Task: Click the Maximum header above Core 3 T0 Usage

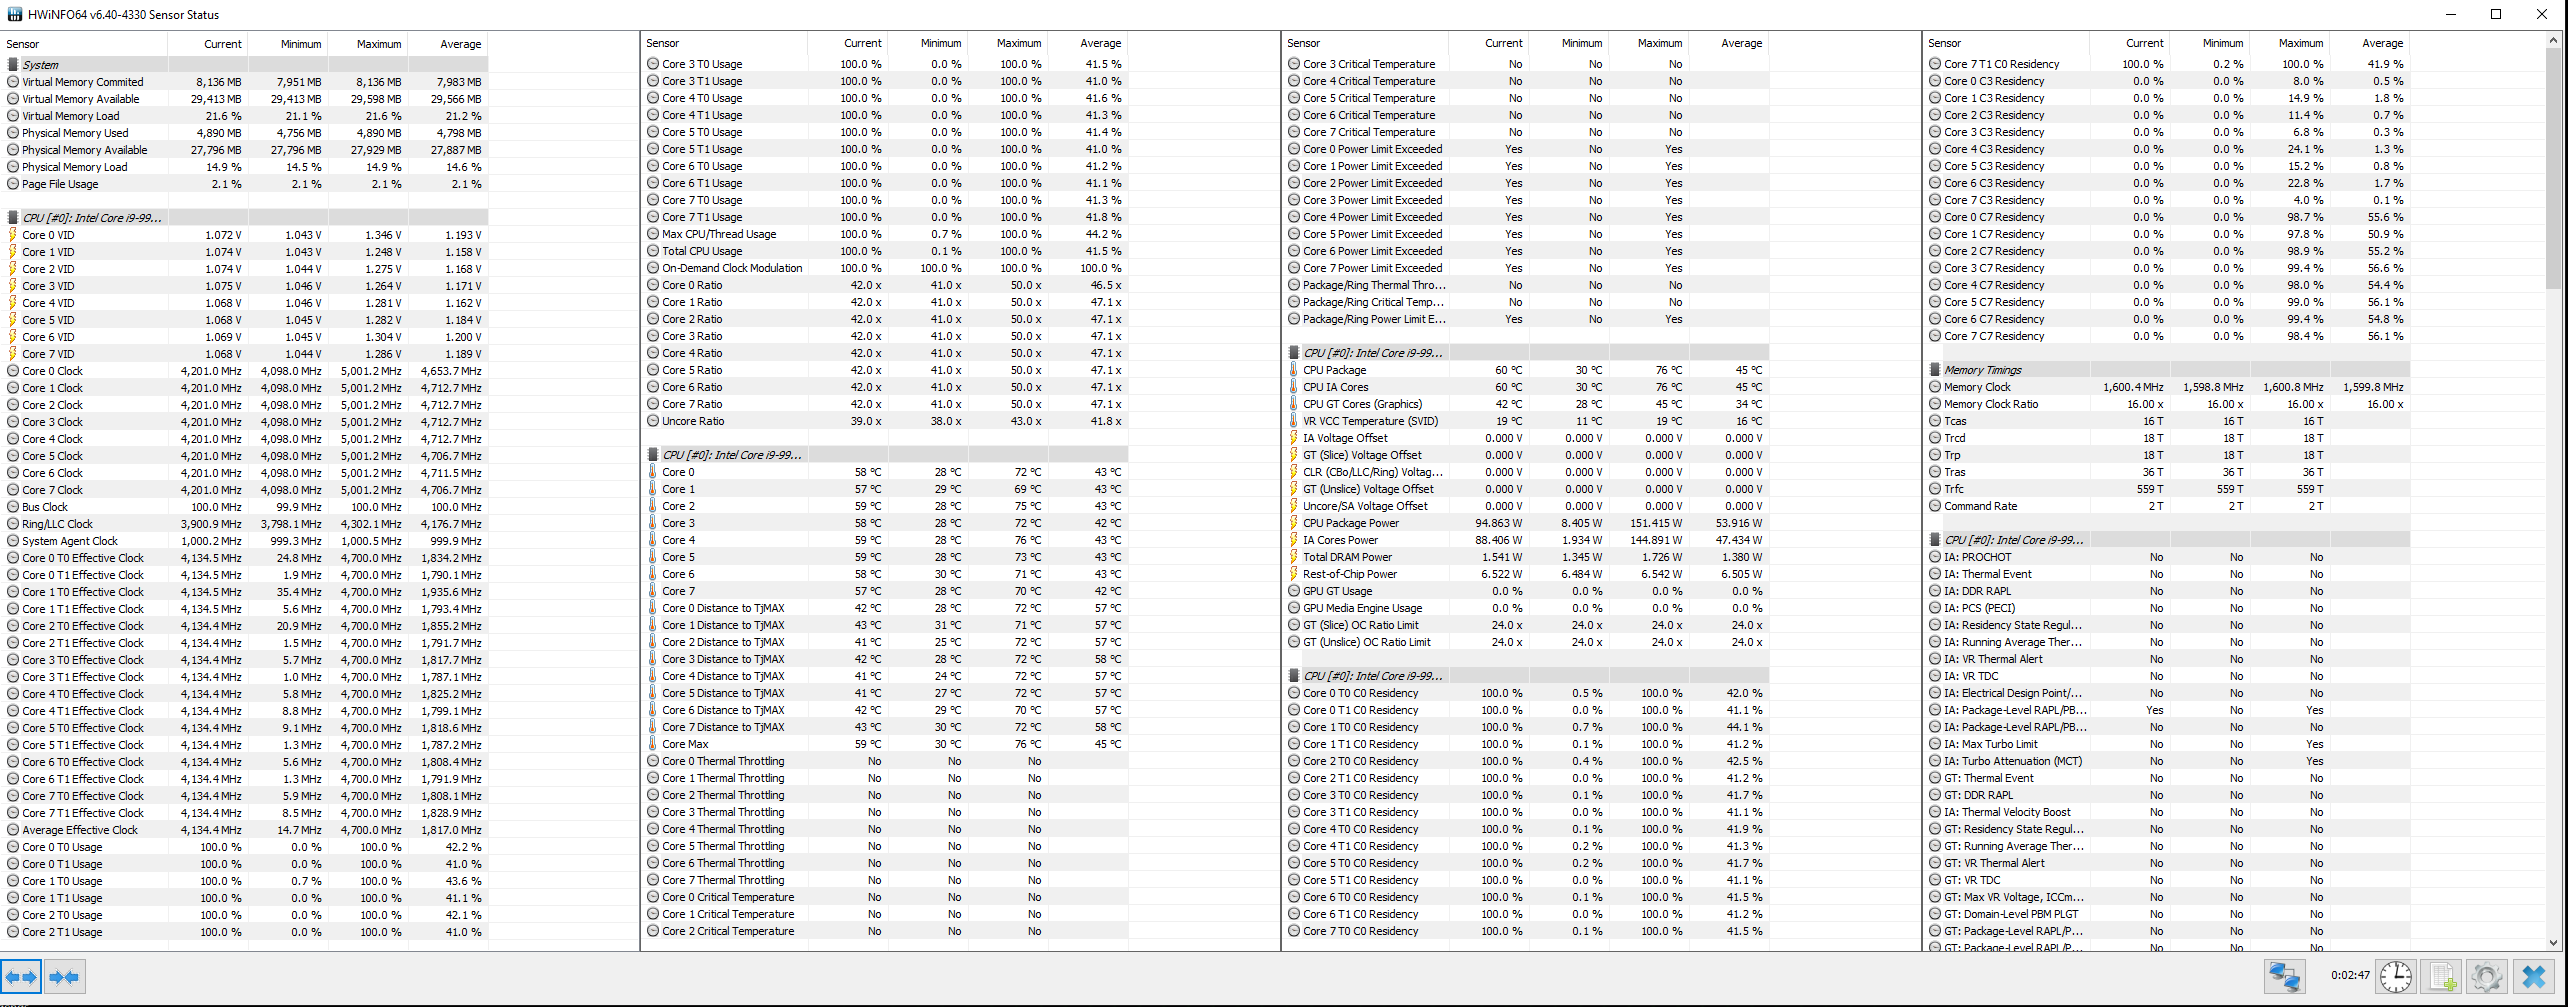Action: [x=1008, y=44]
